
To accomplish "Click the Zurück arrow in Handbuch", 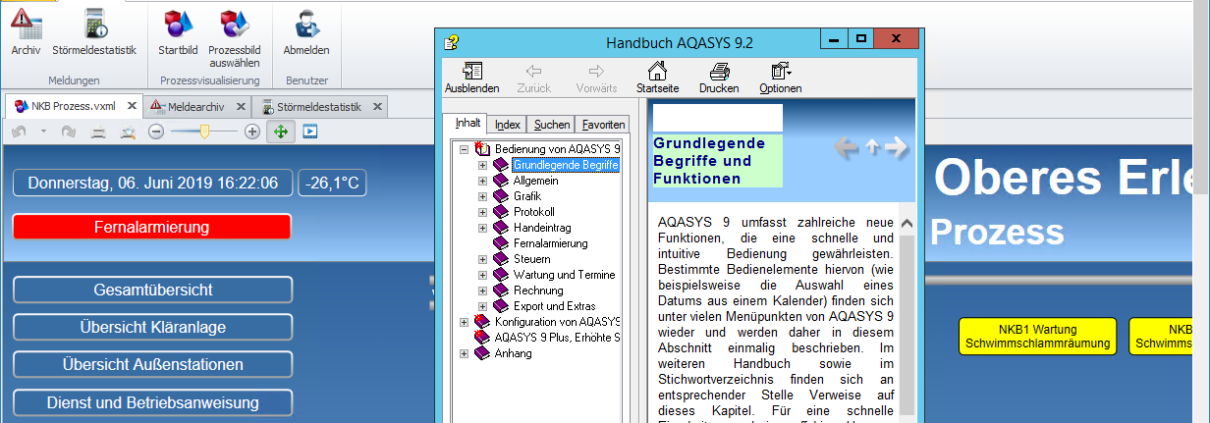I will (534, 78).
